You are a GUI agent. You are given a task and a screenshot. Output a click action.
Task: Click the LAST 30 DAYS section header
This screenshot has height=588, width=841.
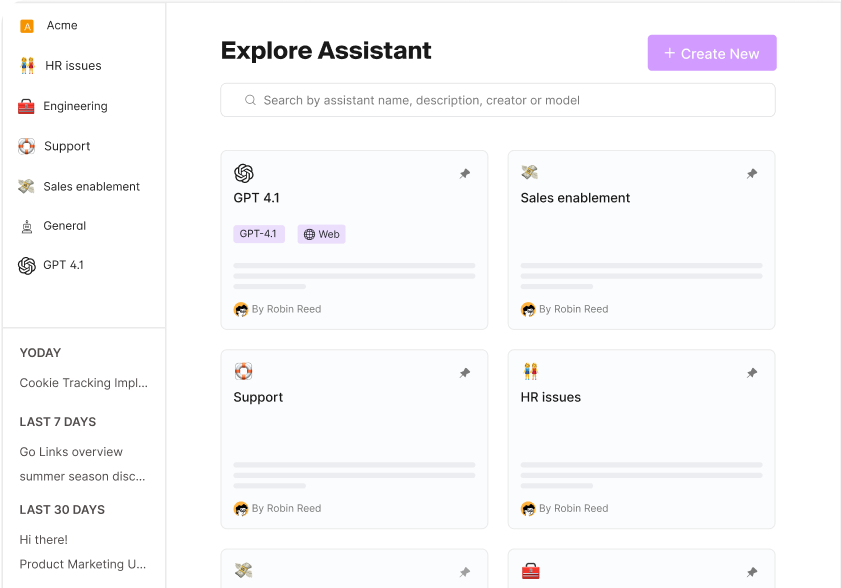(x=62, y=510)
